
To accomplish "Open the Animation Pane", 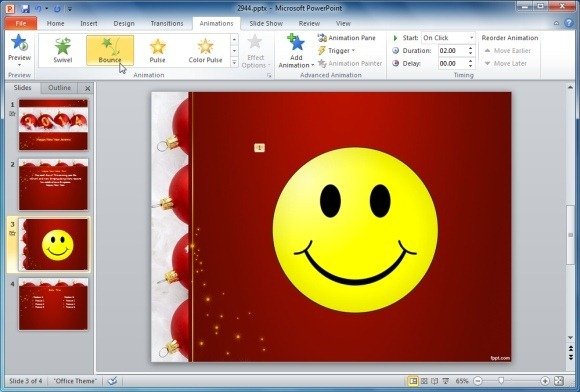I will pyautogui.click(x=347, y=38).
